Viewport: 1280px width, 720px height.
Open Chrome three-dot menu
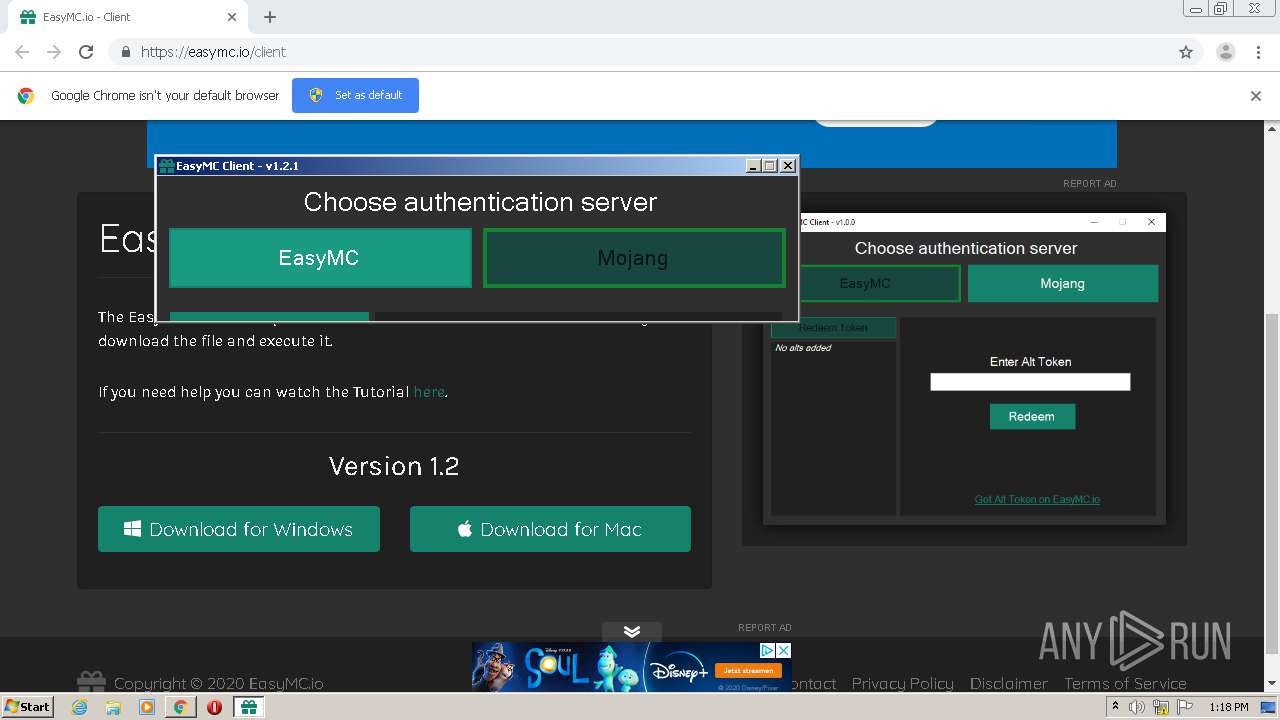pyautogui.click(x=1258, y=52)
